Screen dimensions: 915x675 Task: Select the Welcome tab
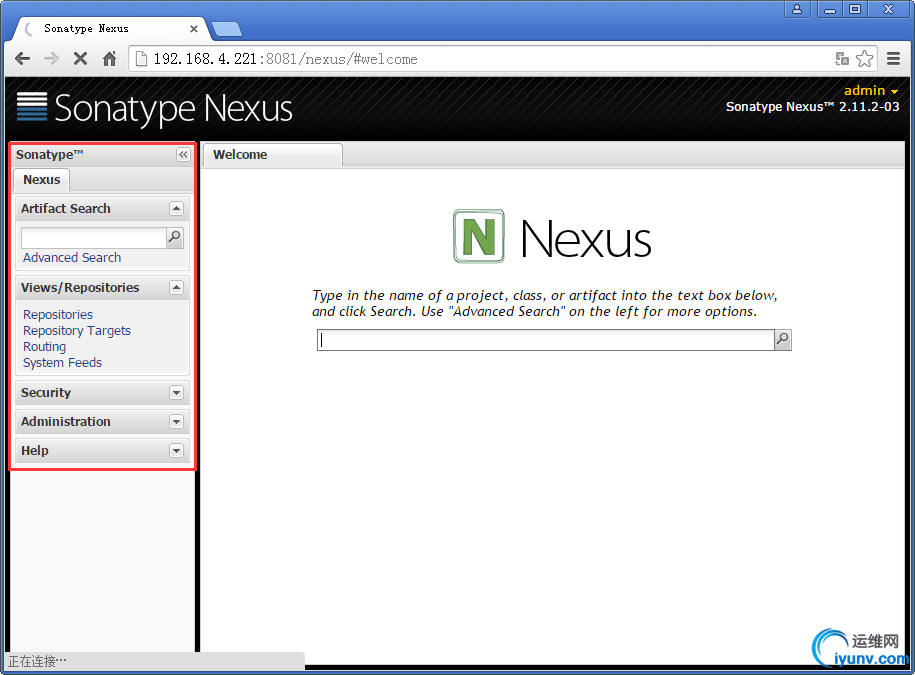272,155
